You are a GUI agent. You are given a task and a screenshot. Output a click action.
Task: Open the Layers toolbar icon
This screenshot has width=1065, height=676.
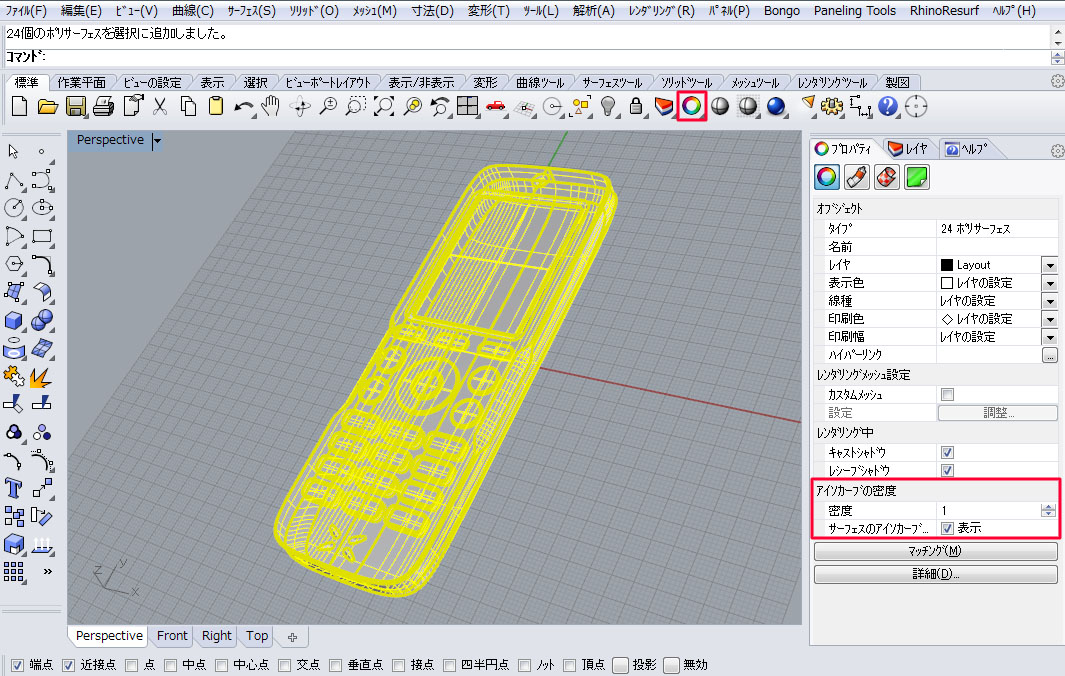(x=664, y=107)
